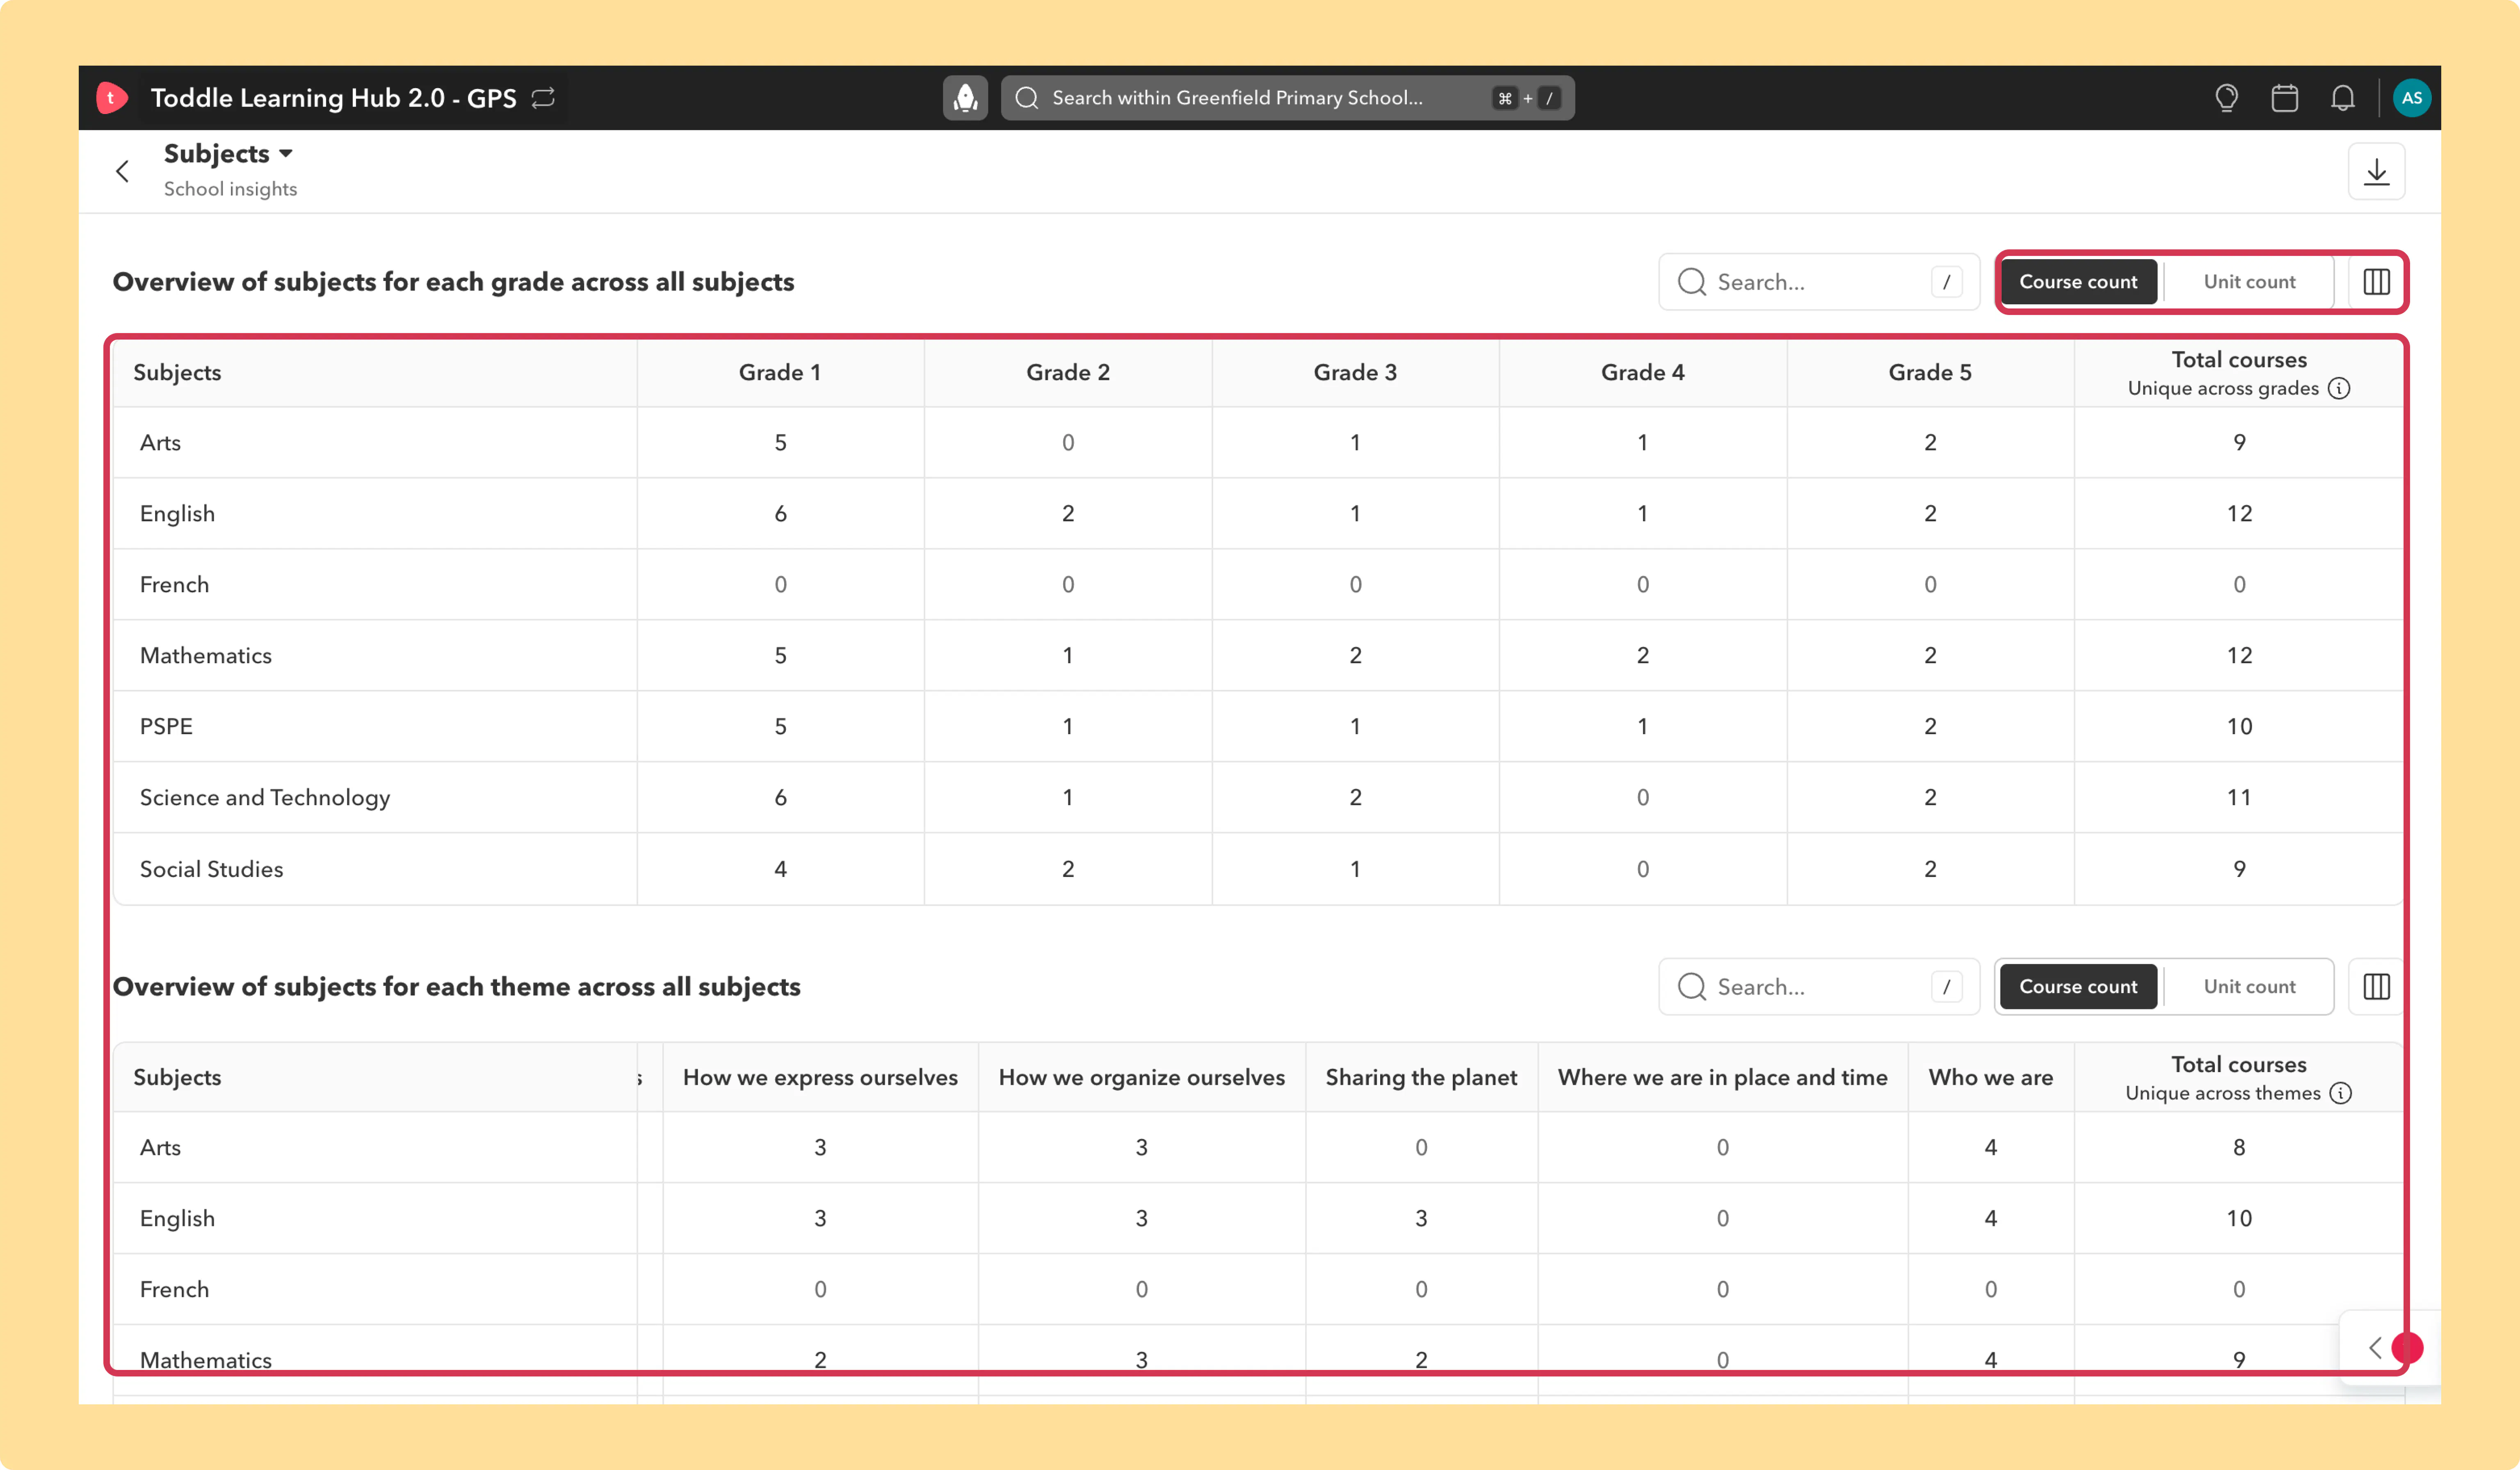2520x1470 pixels.
Task: Click the sync icon beside the hub title
Action: tap(543, 98)
